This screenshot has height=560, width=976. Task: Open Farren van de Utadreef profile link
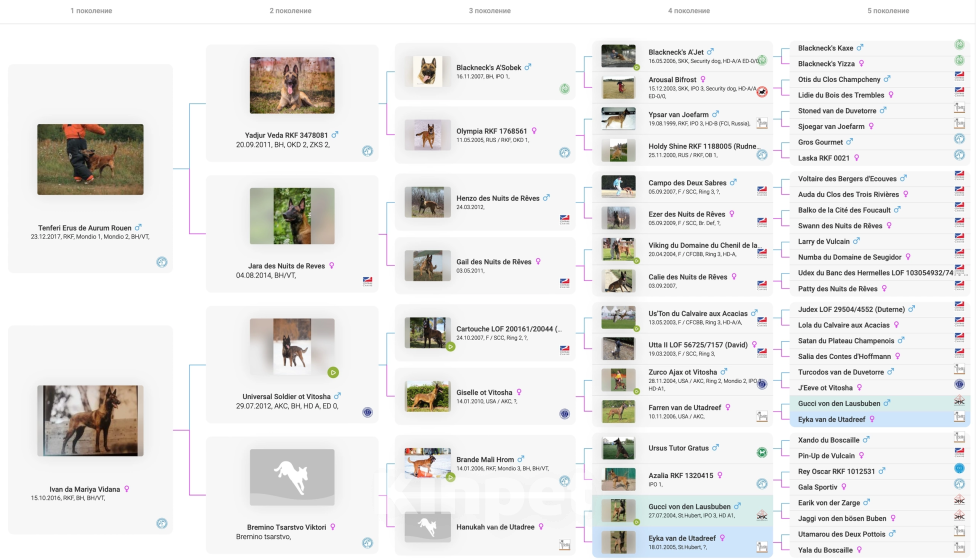685,408
